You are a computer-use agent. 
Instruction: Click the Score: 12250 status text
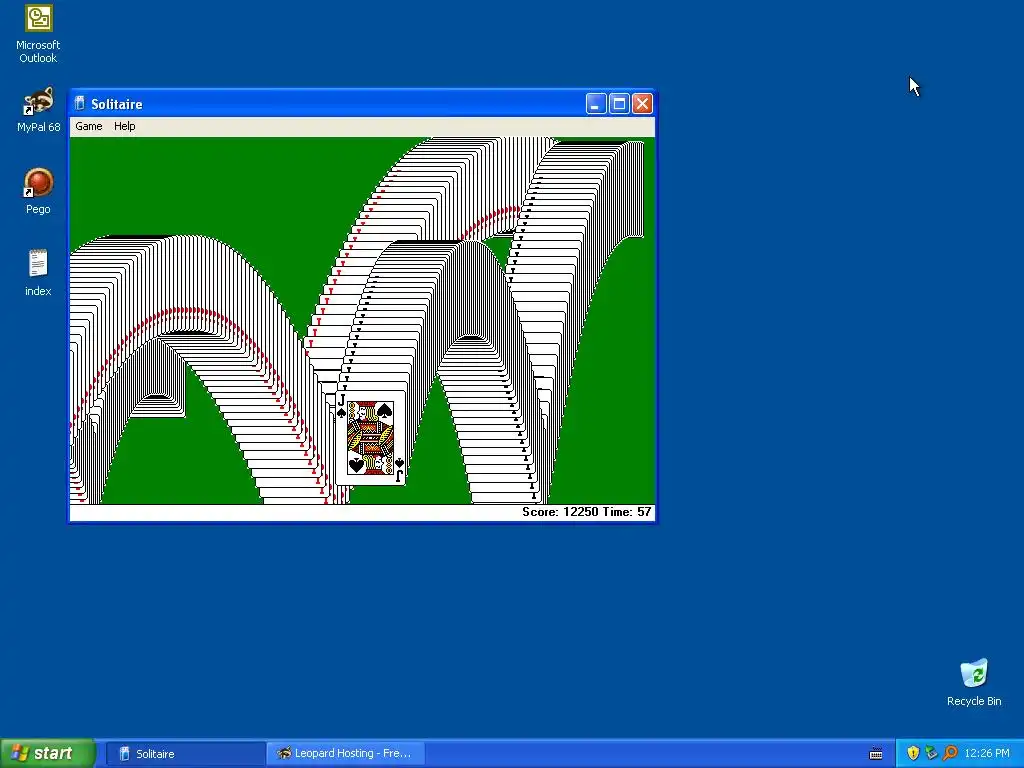560,512
